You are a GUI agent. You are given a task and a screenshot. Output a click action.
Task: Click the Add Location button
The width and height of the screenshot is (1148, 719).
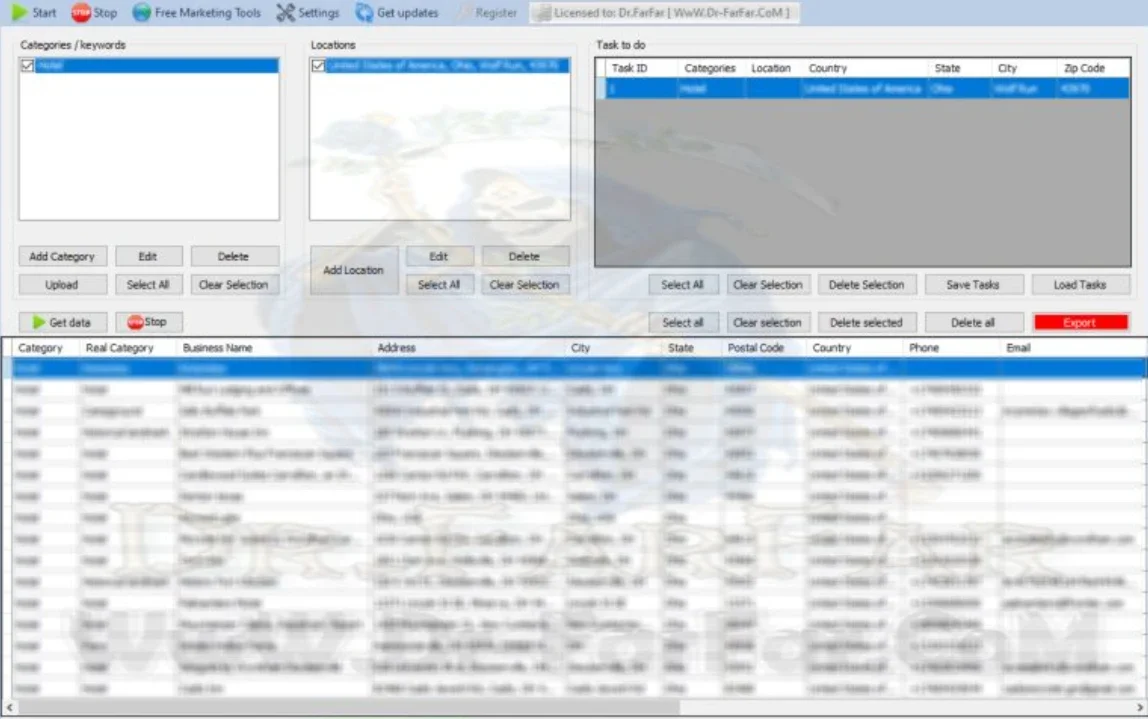(x=354, y=270)
